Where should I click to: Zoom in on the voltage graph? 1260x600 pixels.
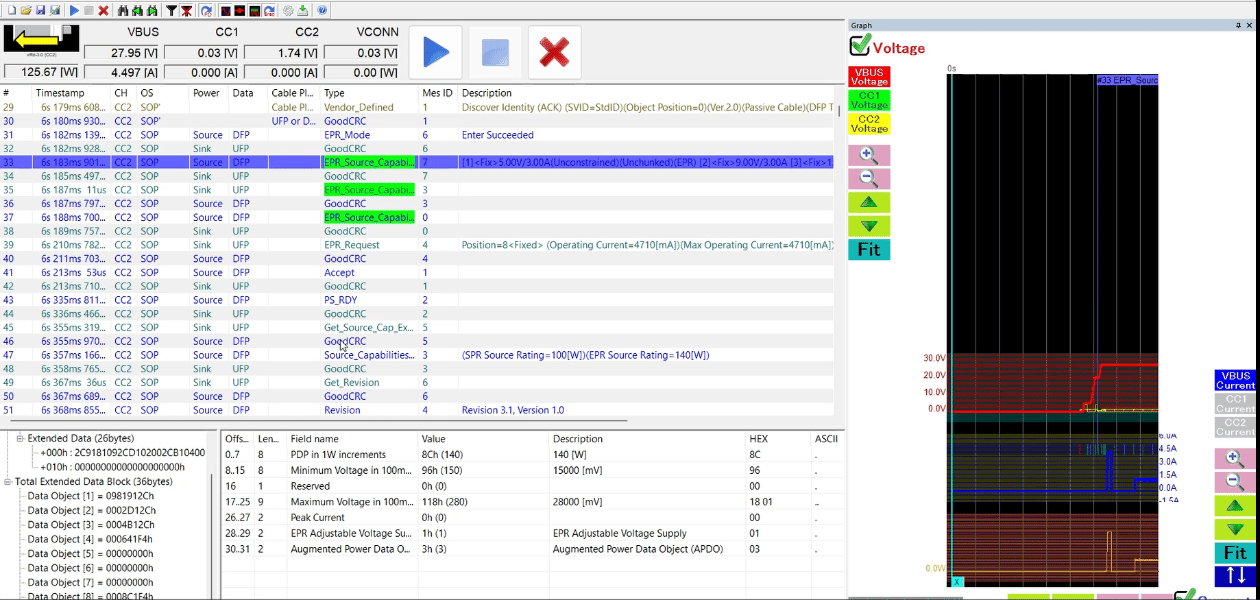[x=868, y=155]
